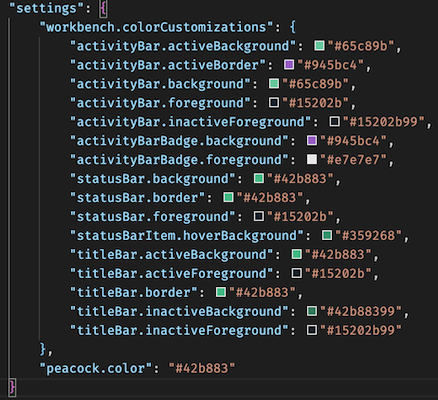The width and height of the screenshot is (438, 400).
Task: Click the "#e7e7e7" hex value string
Action: (353, 160)
